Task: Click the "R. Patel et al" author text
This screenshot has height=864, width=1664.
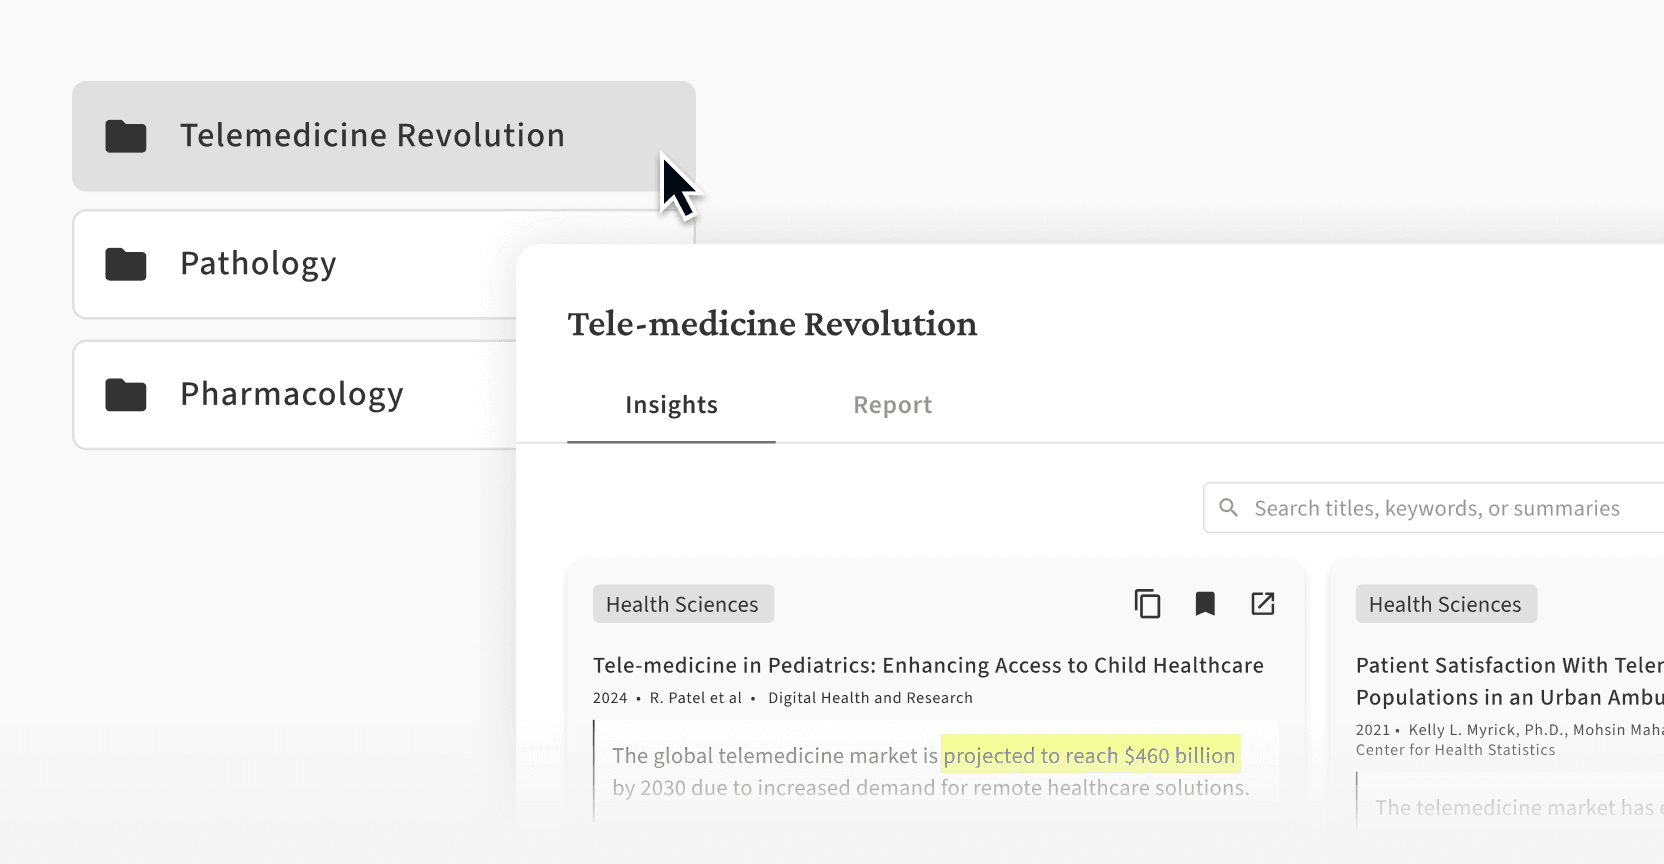Action: [696, 698]
